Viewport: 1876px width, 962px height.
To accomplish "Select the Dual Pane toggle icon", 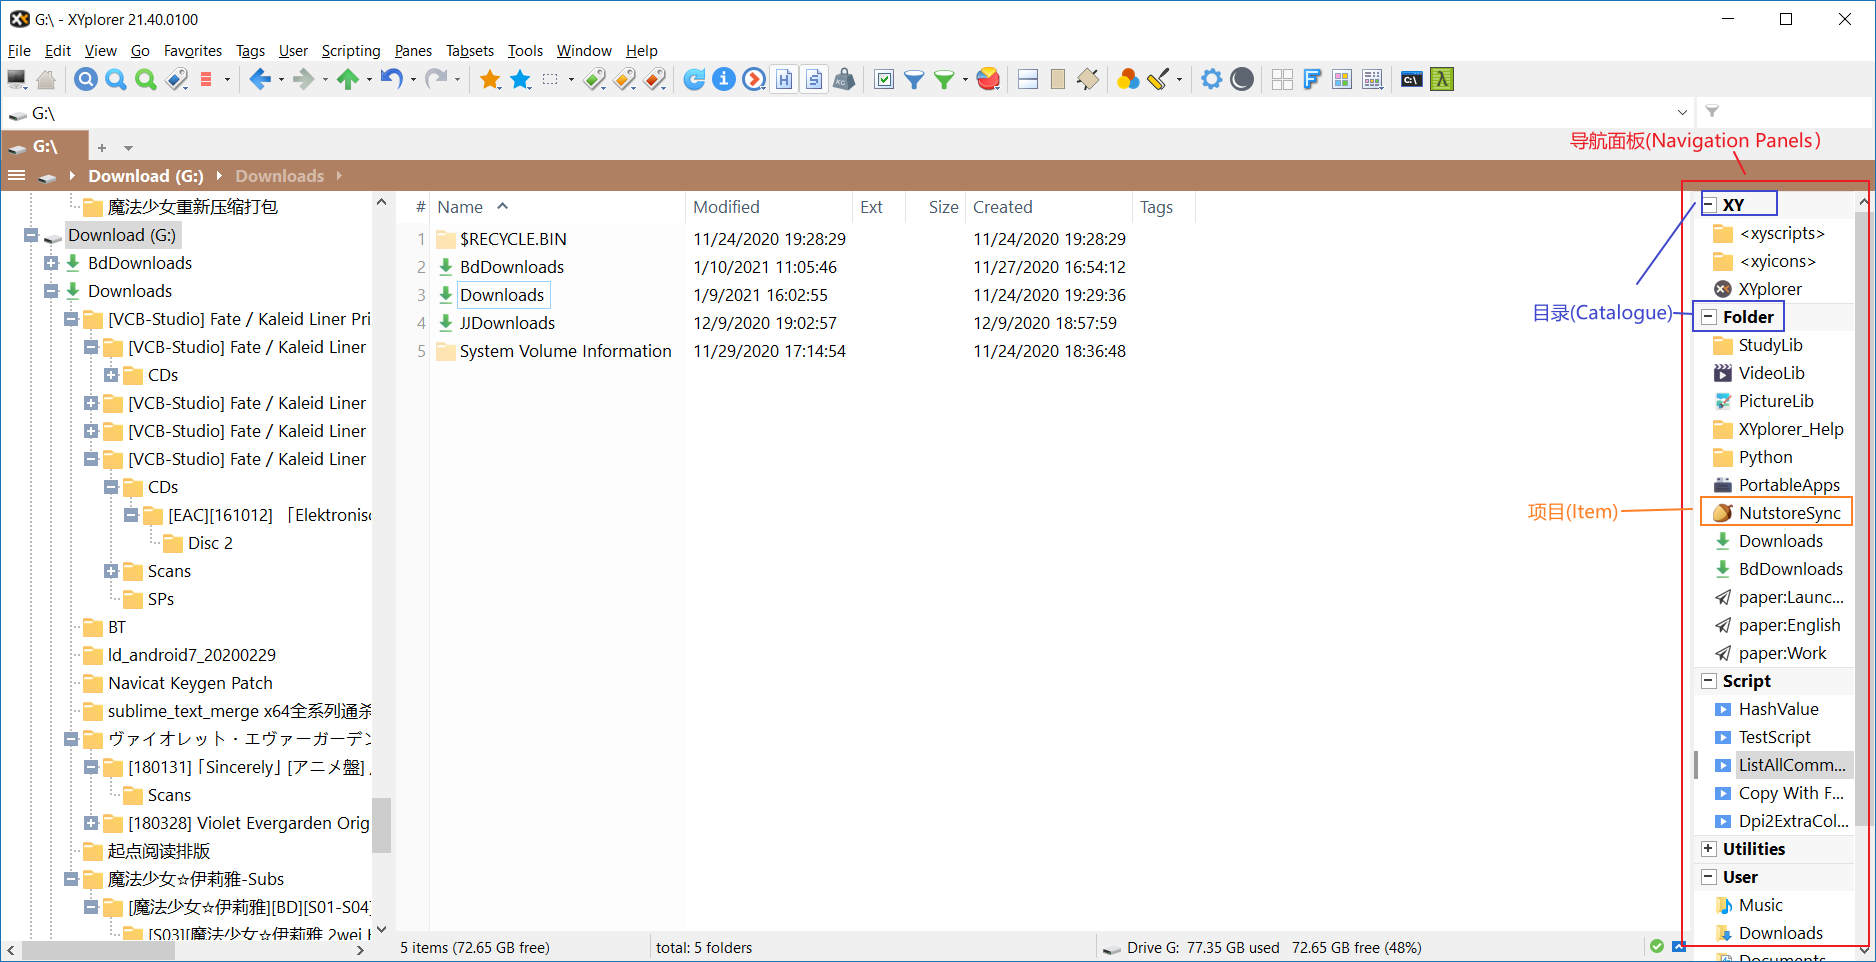I will [1027, 79].
